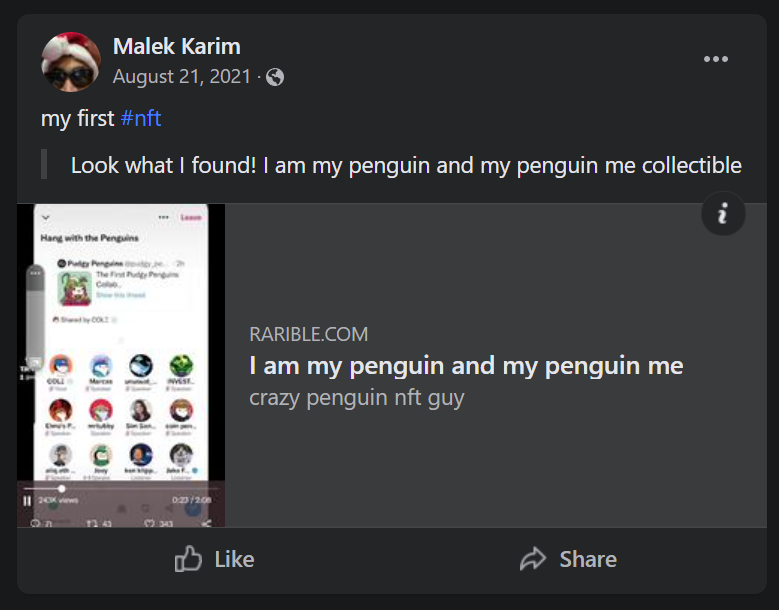Screen dimensions: 779x610
Task: Click the Leave button in the thumbnail
Action: (x=190, y=217)
